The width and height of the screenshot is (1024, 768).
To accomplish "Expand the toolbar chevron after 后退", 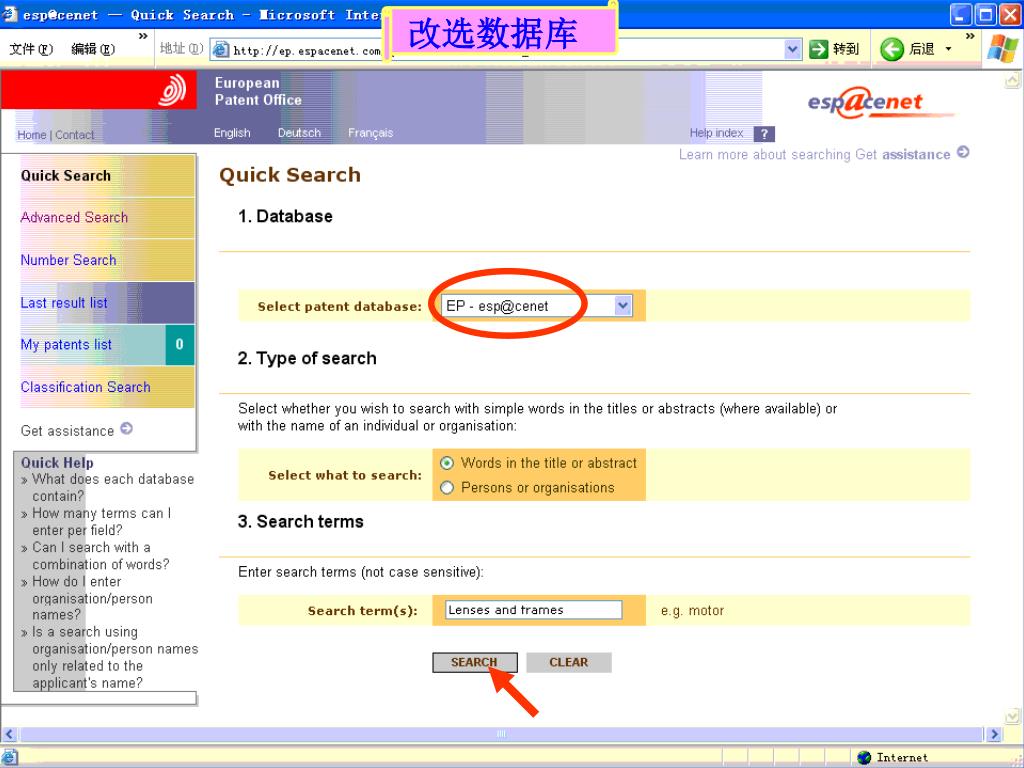I will click(x=970, y=36).
